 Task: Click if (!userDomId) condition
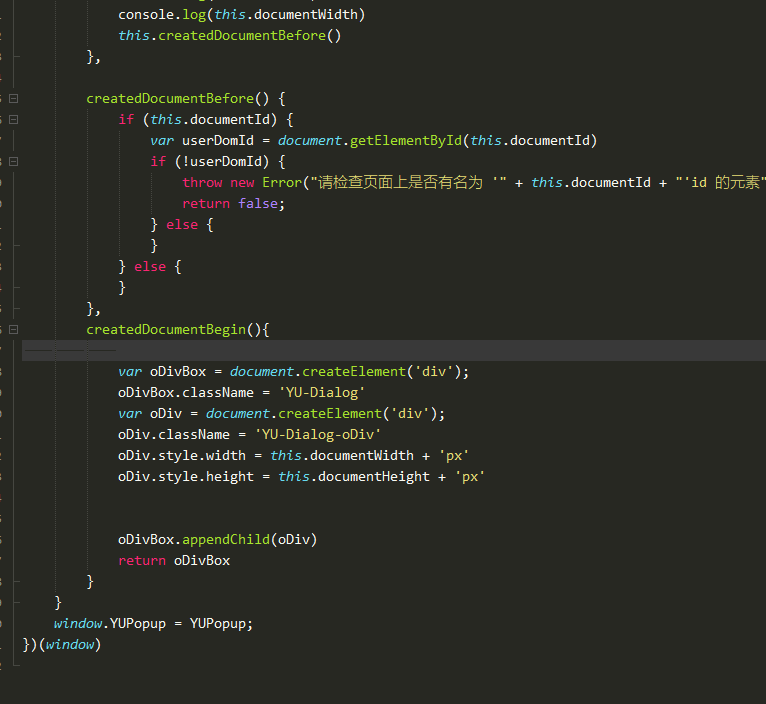pyautogui.click(x=218, y=162)
